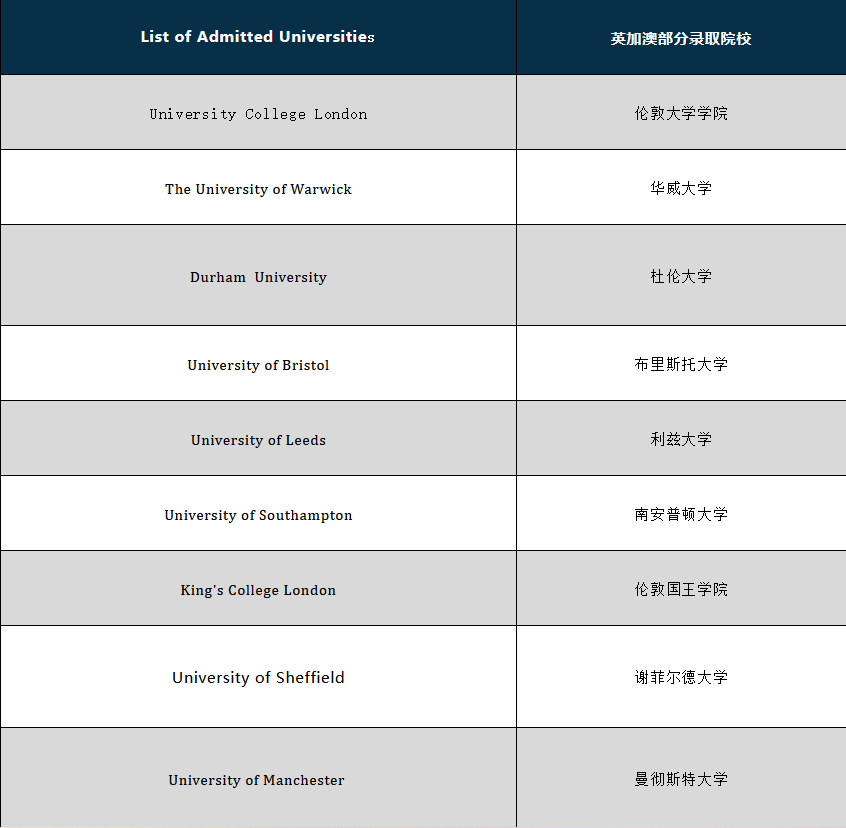Select the 华威大学 cell
846x828 pixels.
tap(681, 188)
